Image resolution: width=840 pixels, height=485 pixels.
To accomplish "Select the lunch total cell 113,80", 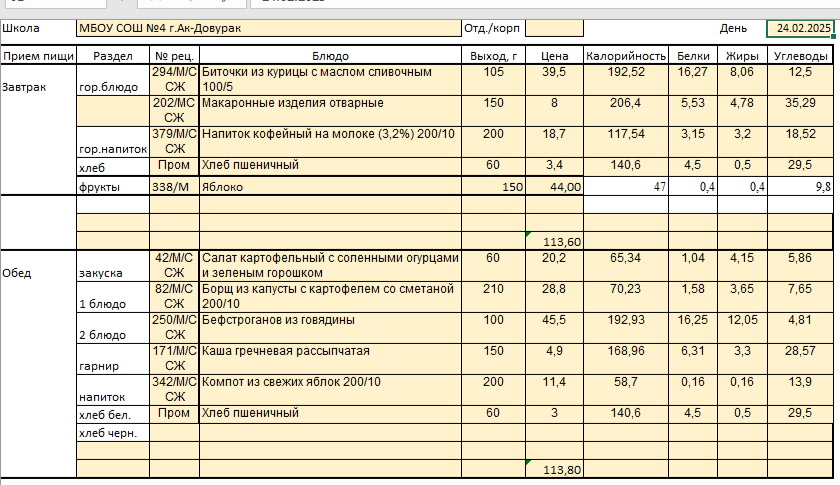I will [554, 469].
